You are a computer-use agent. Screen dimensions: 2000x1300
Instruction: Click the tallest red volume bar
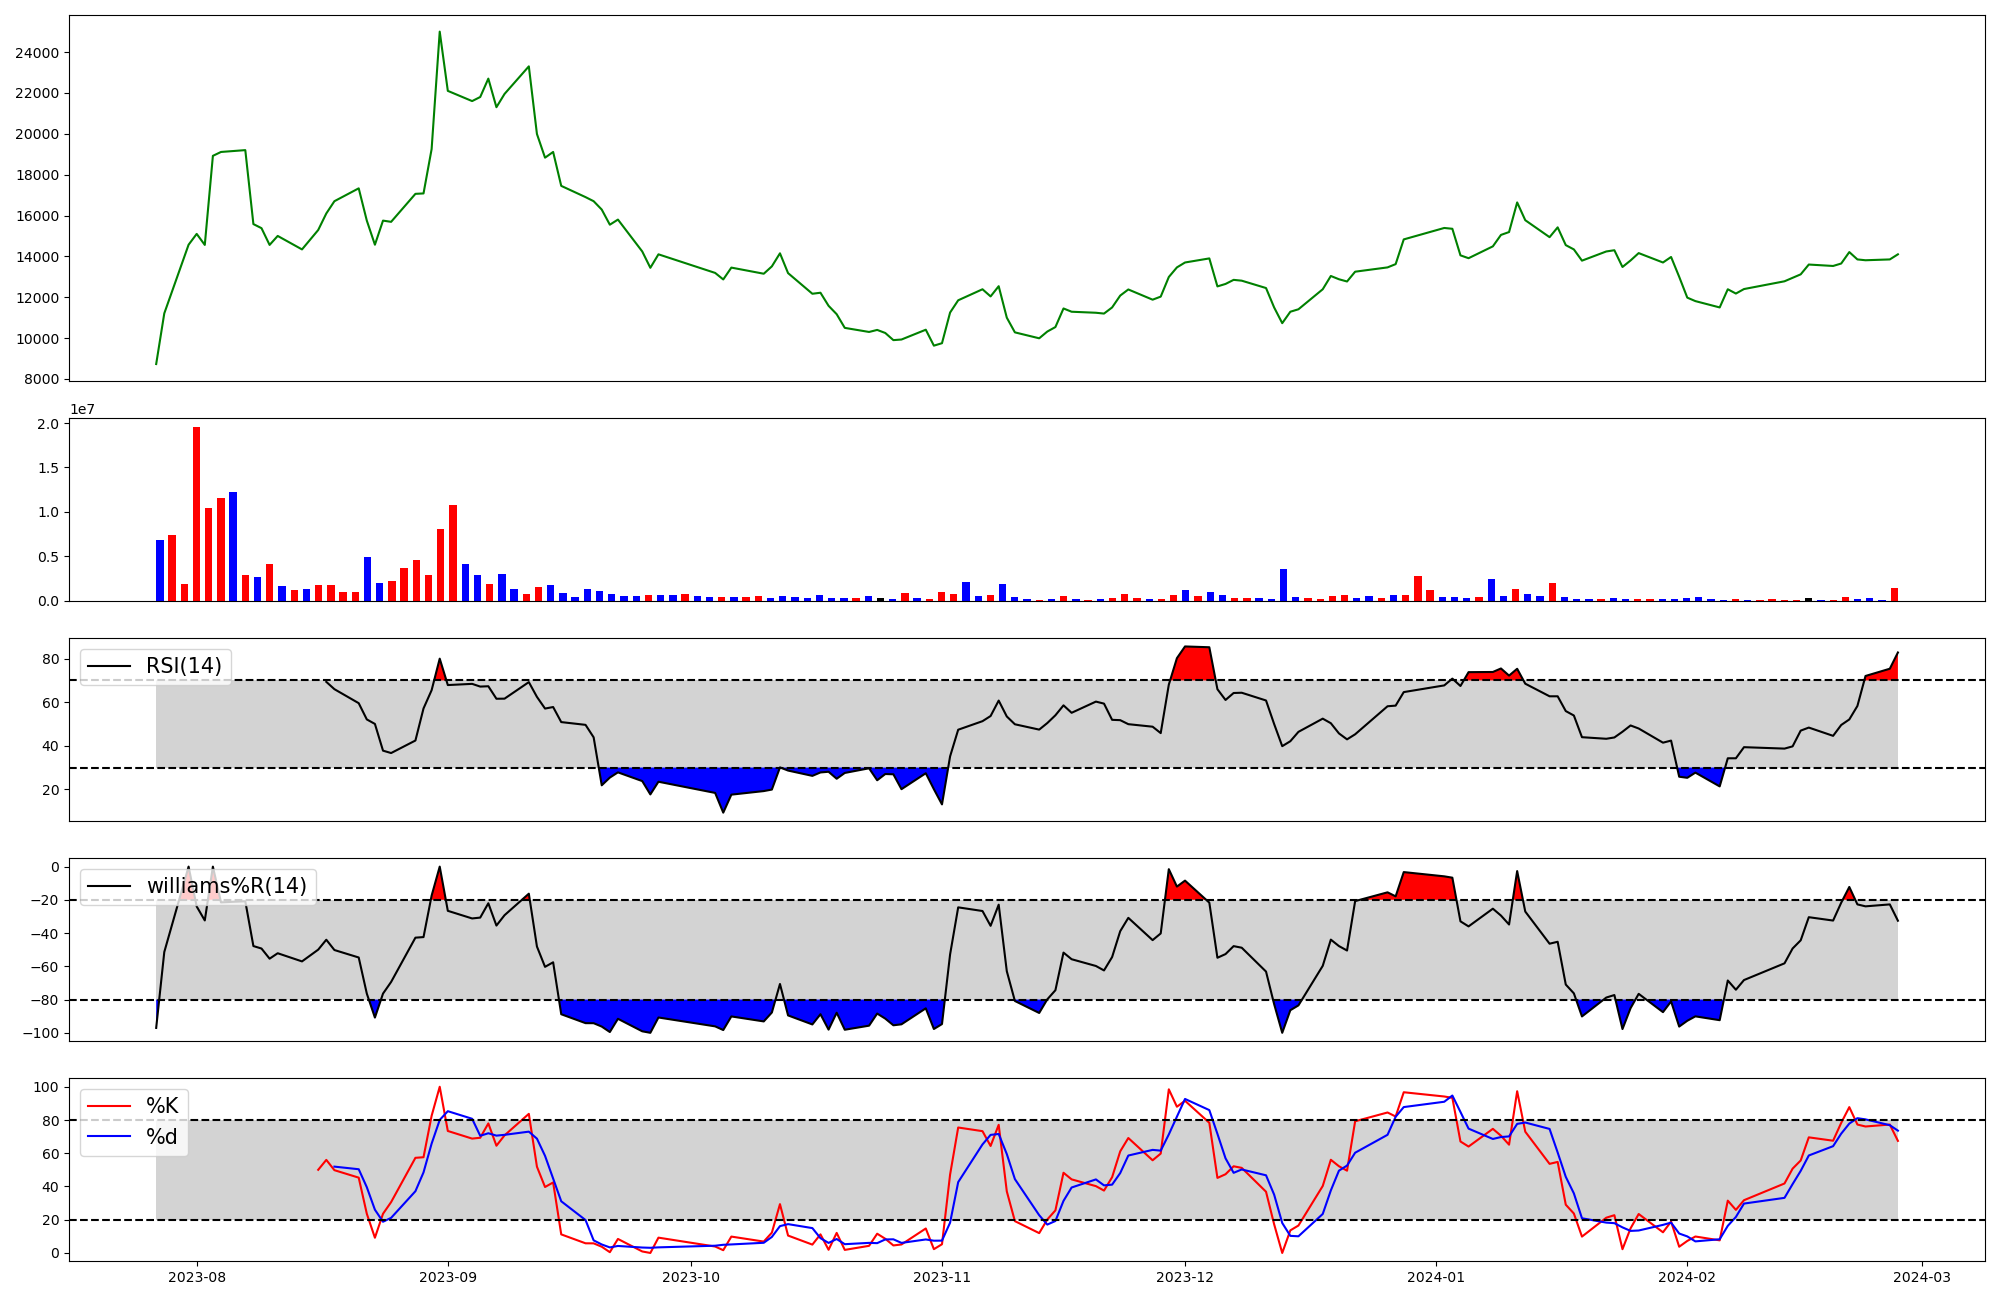click(197, 515)
